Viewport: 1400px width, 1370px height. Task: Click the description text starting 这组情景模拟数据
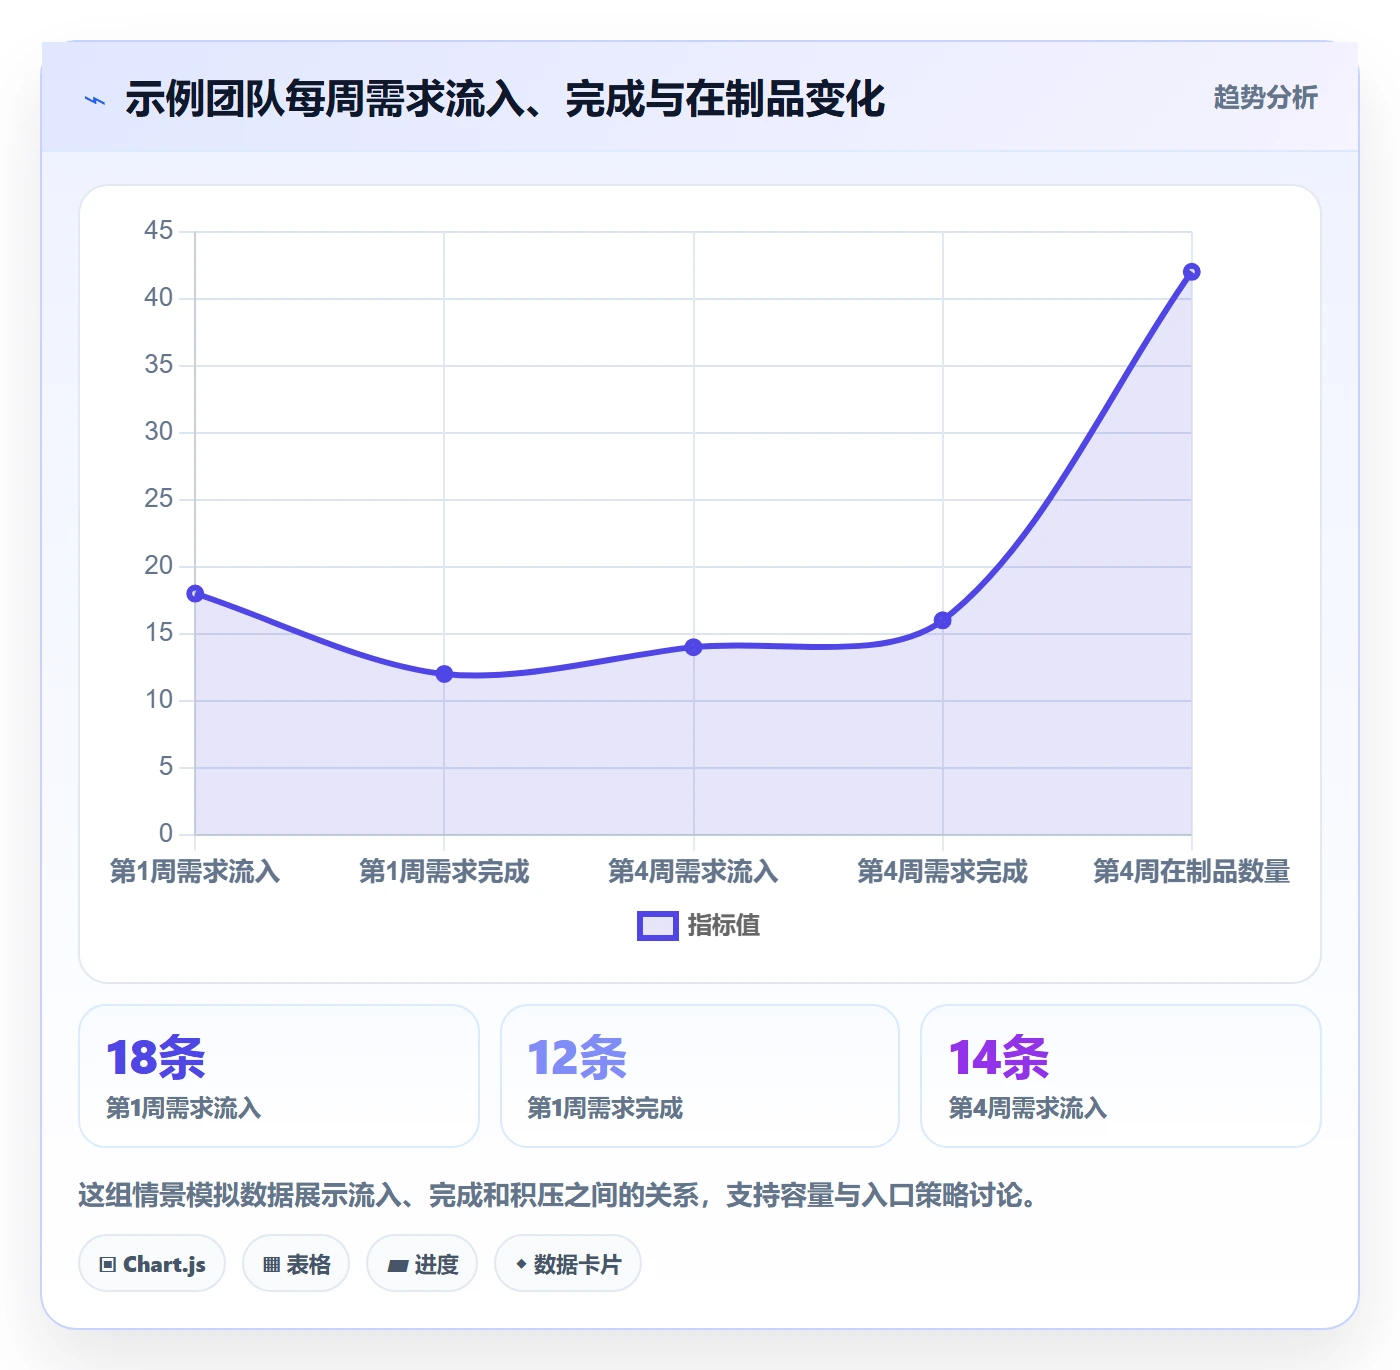(562, 1195)
